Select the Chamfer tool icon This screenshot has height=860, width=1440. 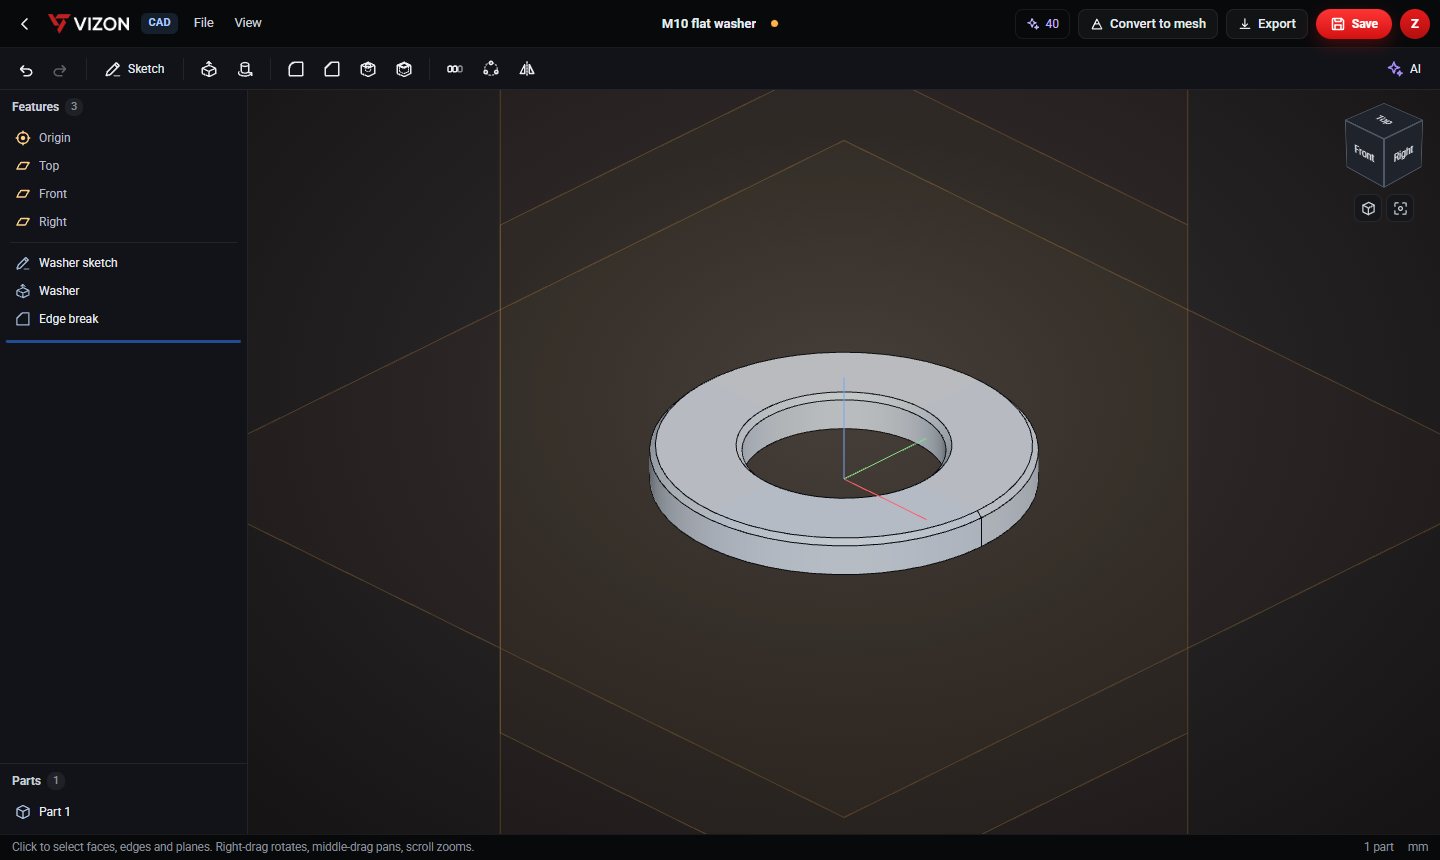pyautogui.click(x=332, y=69)
